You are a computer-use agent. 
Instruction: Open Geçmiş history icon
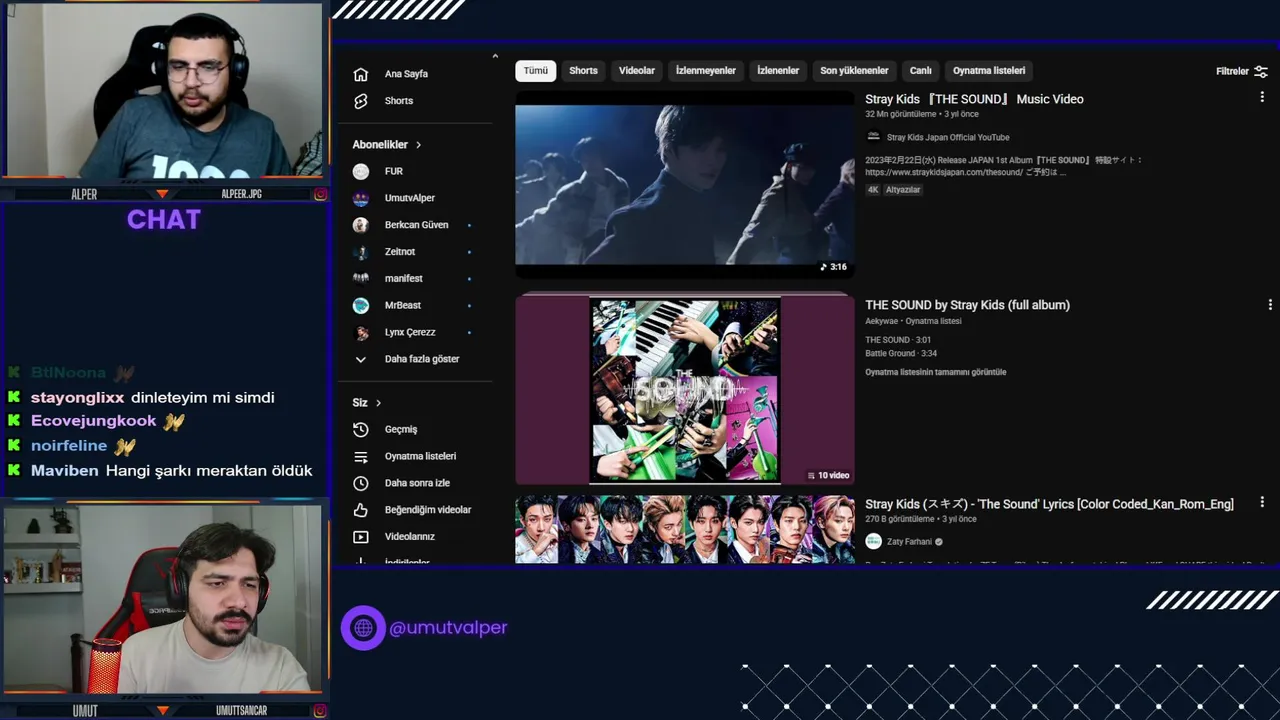point(361,429)
